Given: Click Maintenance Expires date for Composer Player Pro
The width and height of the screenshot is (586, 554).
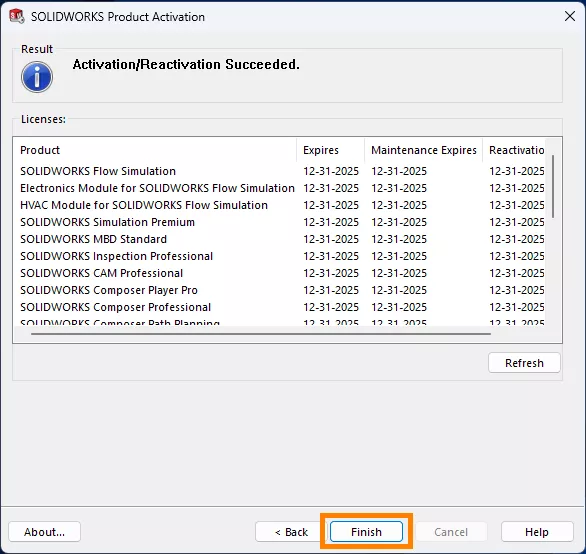Looking at the screenshot, I should (x=399, y=290).
